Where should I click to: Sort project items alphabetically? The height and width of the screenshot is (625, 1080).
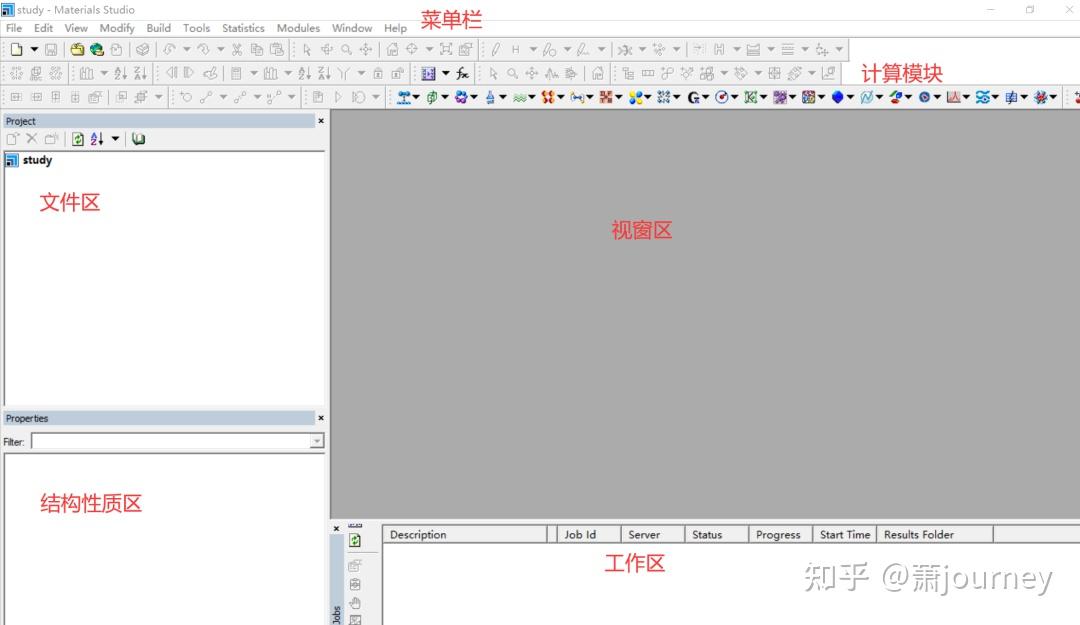click(96, 138)
